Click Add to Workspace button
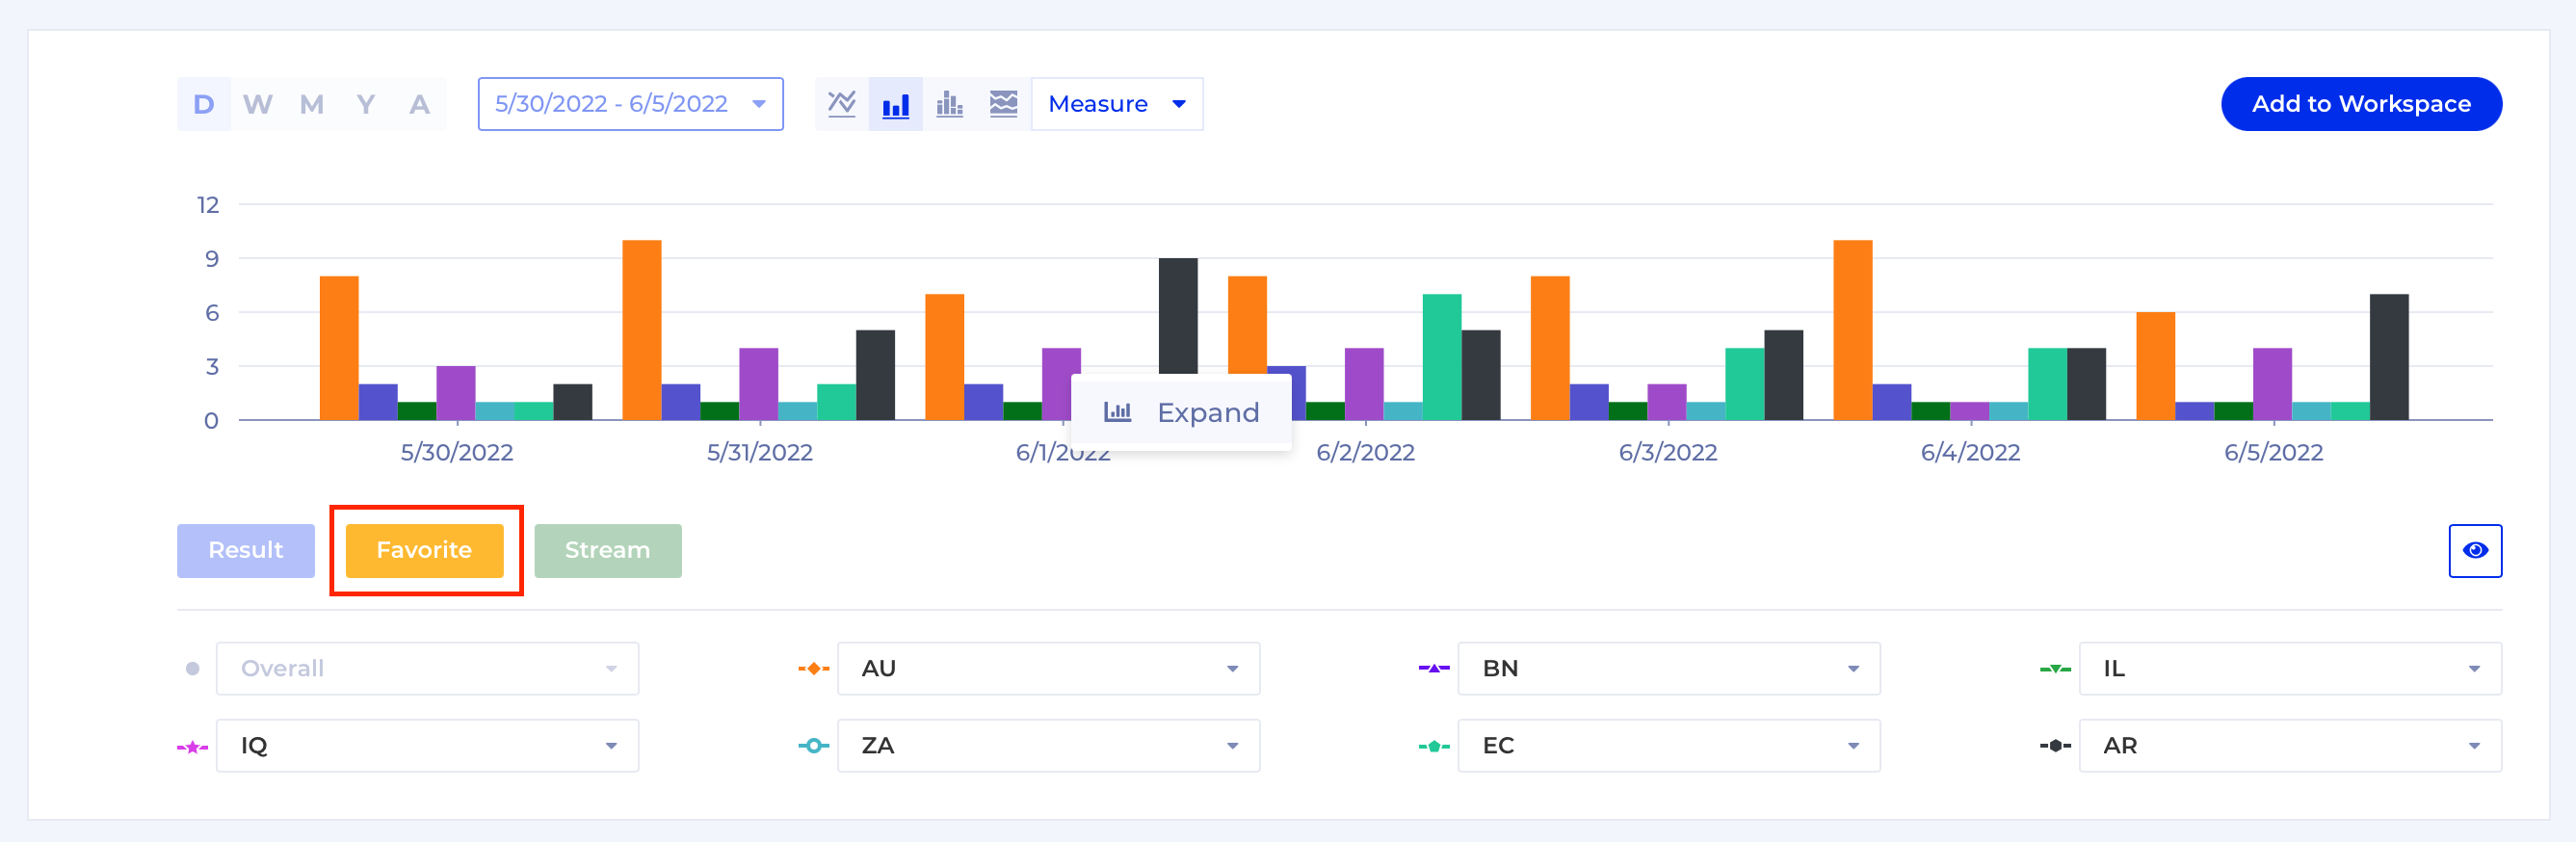The image size is (2576, 842). click(x=2361, y=104)
